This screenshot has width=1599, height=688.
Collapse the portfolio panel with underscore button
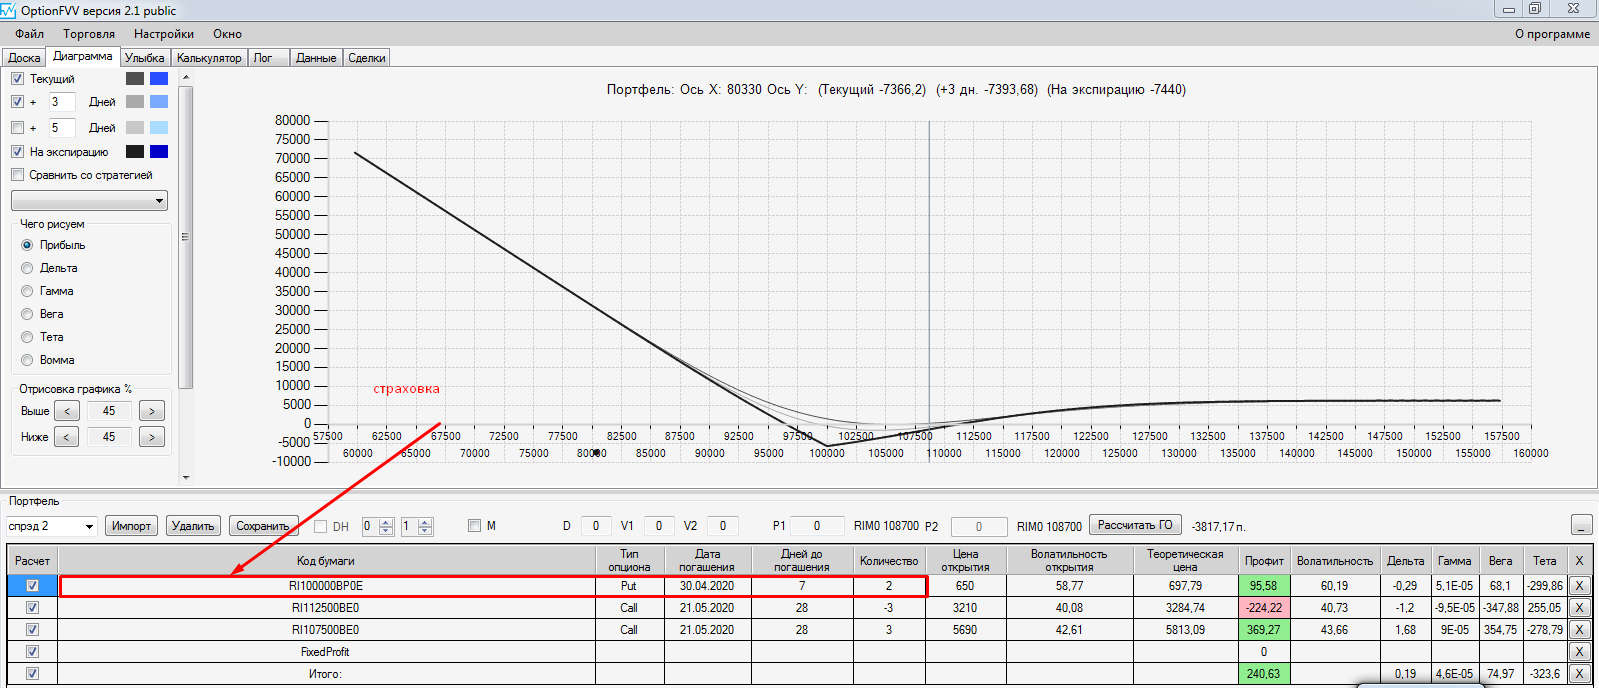pyautogui.click(x=1581, y=526)
